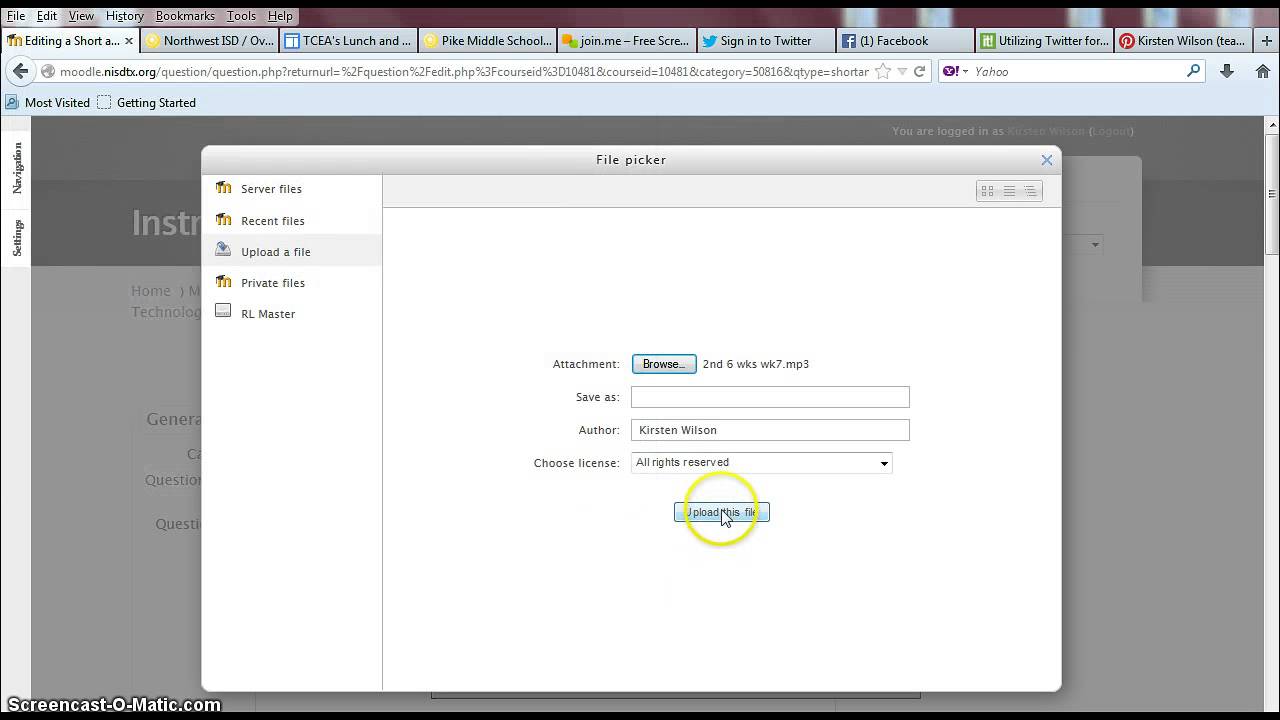Viewport: 1280px width, 720px height.
Task: Click the Server files folder icon
Action: tap(224, 188)
